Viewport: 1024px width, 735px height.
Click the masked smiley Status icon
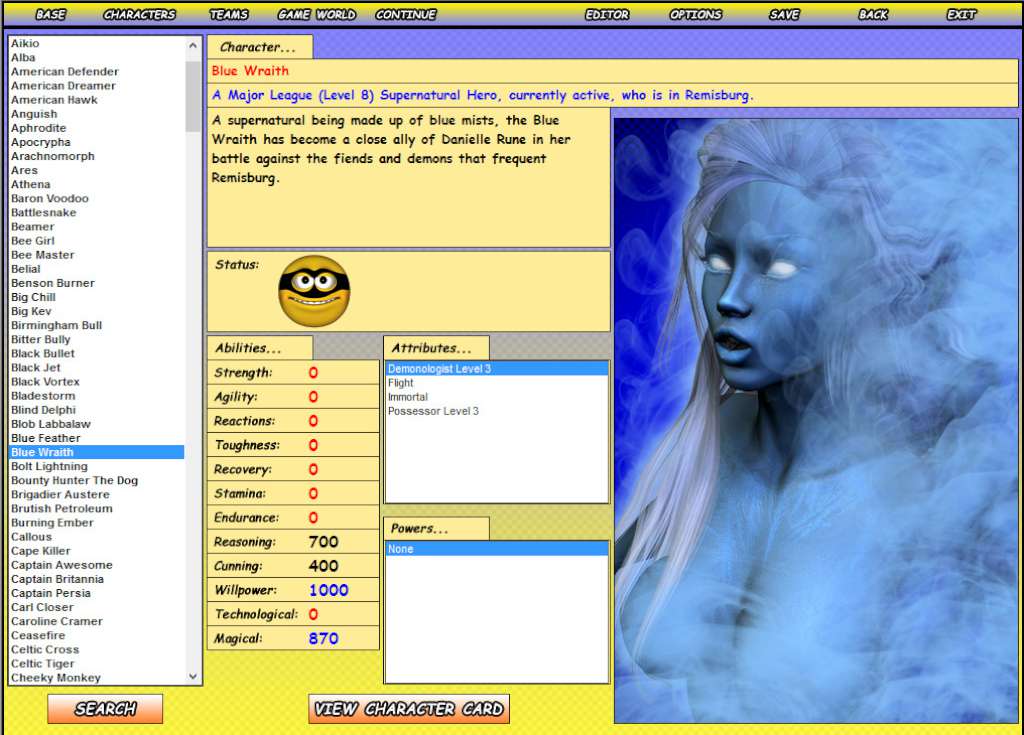coord(316,290)
